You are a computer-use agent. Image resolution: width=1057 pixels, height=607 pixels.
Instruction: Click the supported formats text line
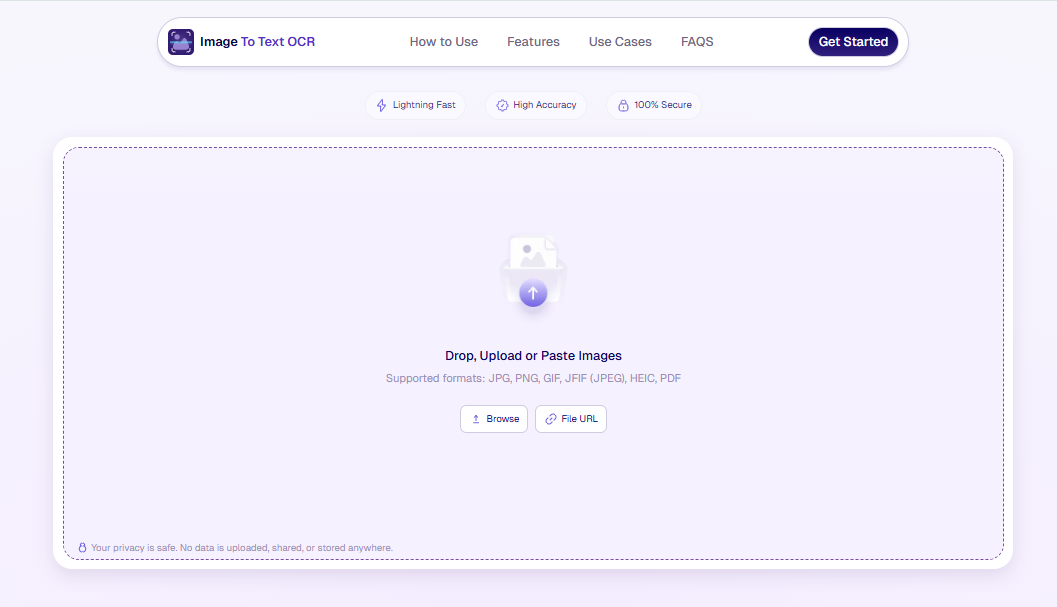pos(533,378)
